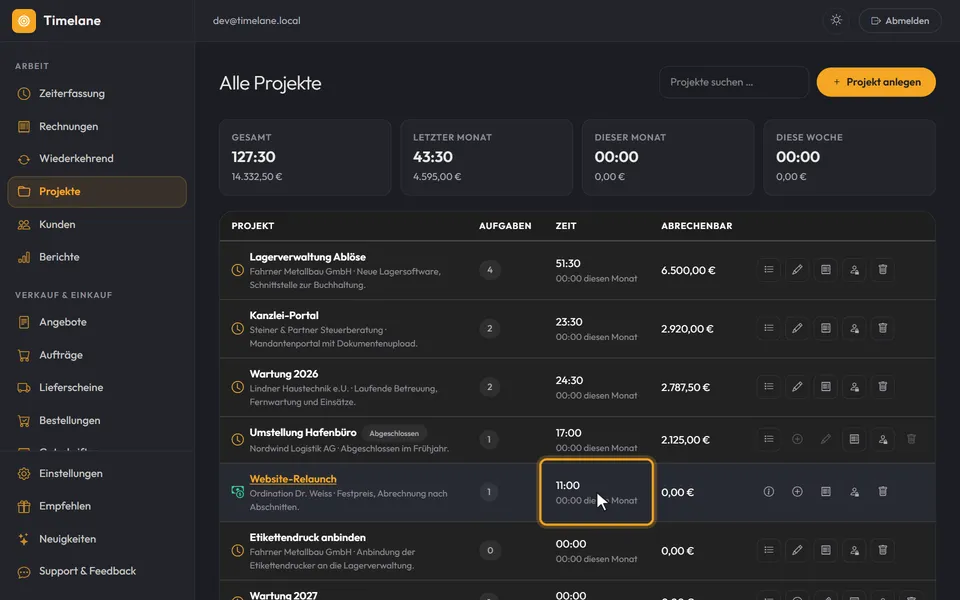Viewport: 960px width, 600px height.
Task: Open Bestellungen in the sidebar
Action: (x=97, y=421)
